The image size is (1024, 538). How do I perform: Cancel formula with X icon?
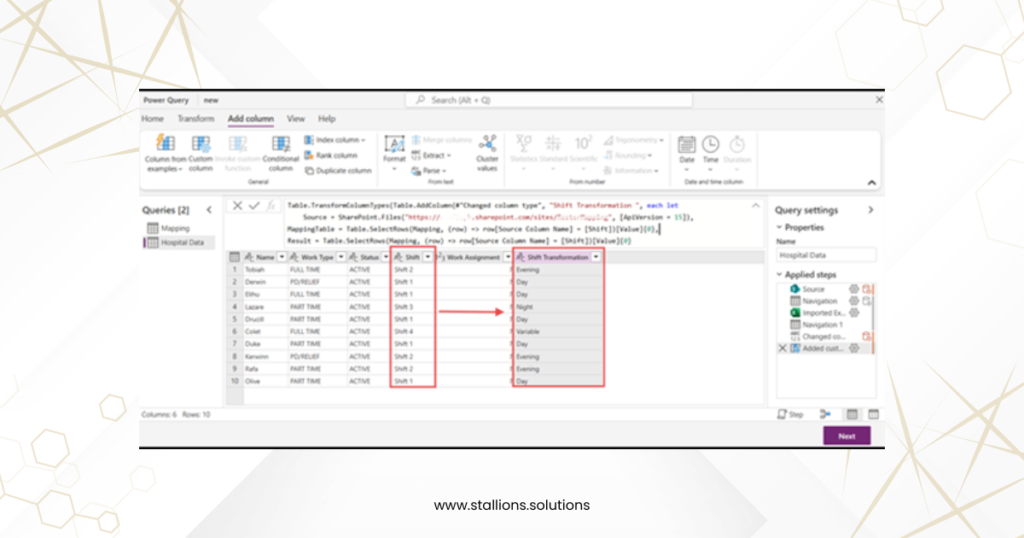(238, 206)
